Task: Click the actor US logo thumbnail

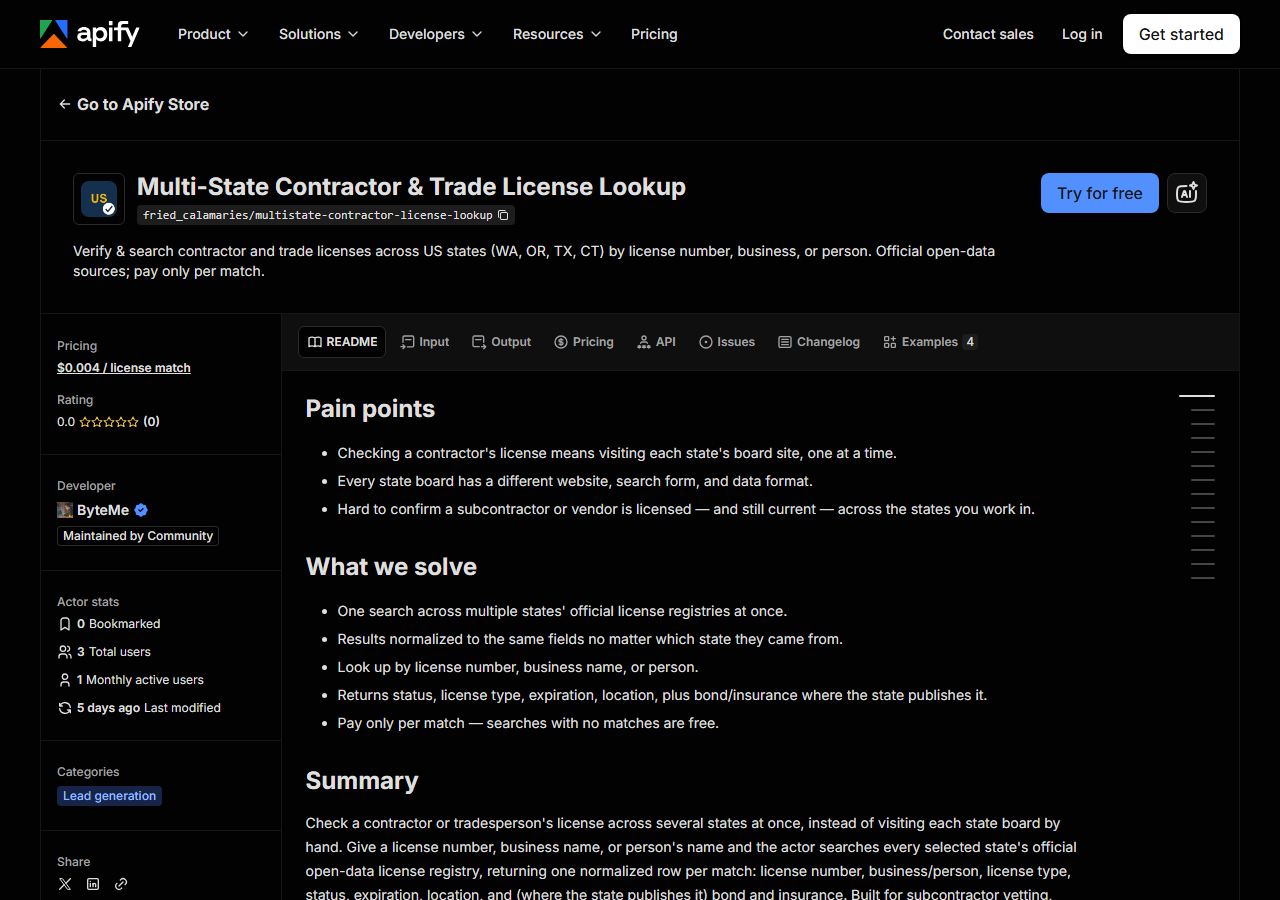Action: 99,199
